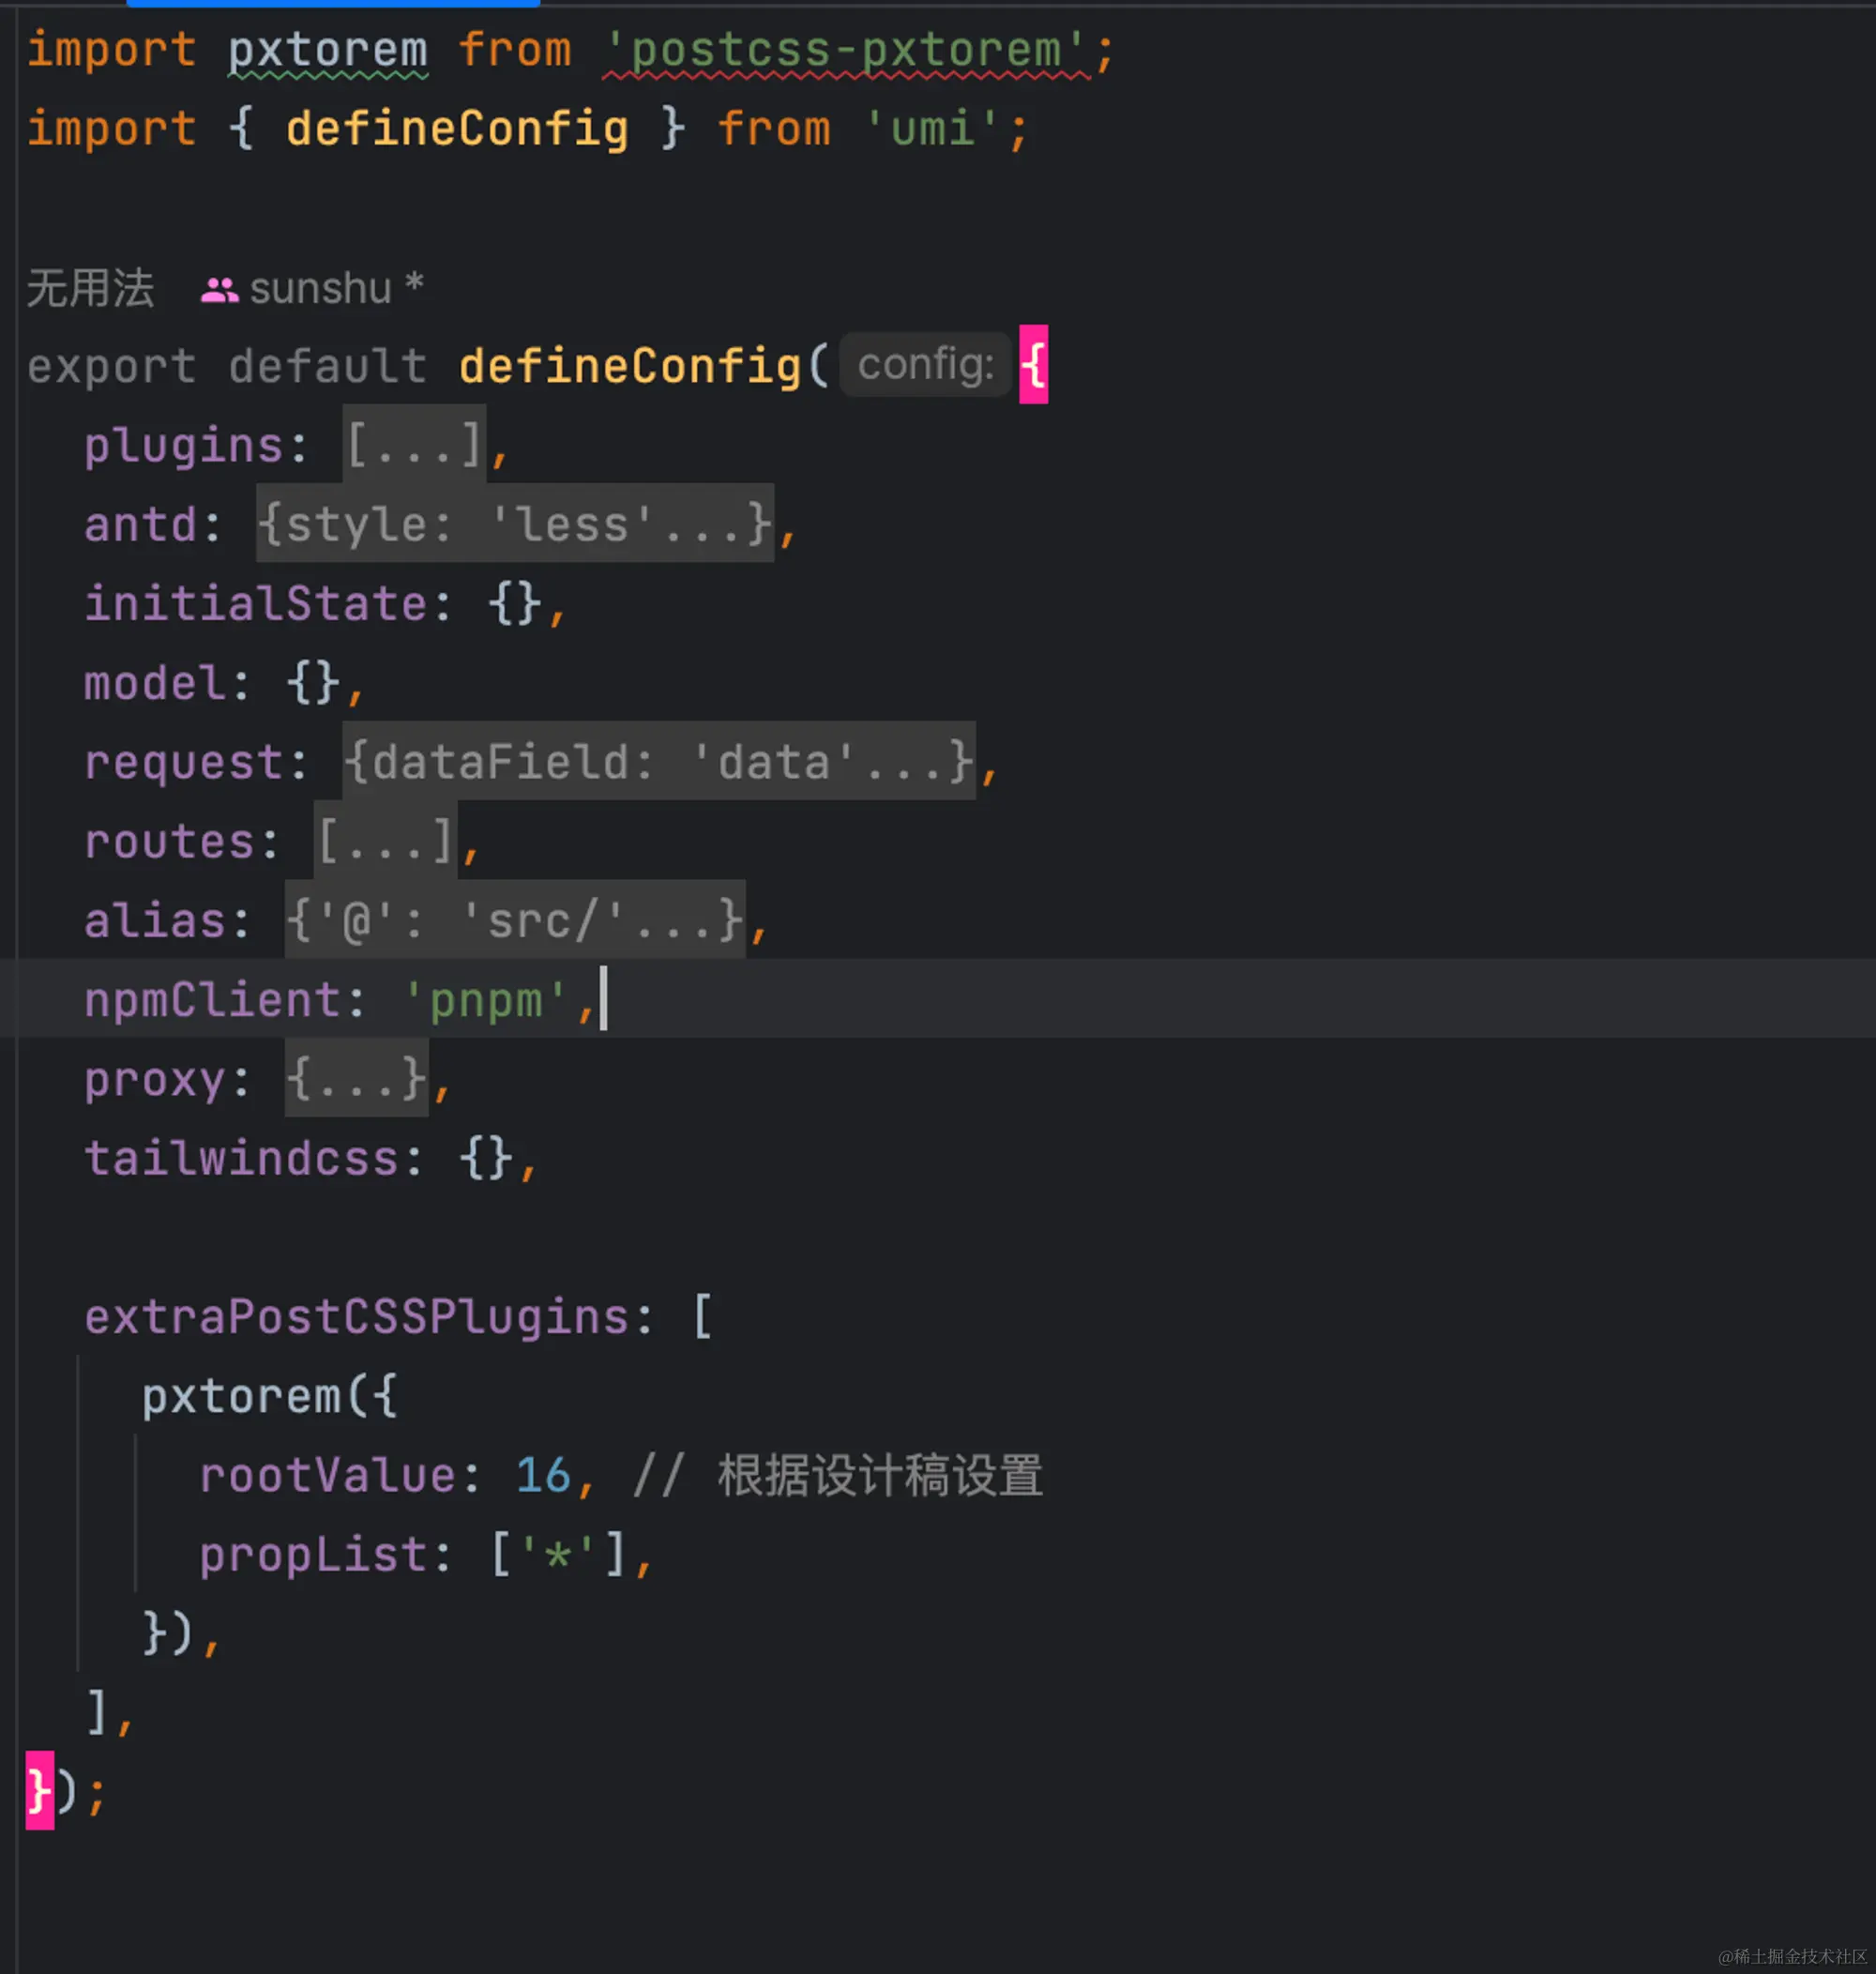Click the closing '}),' of pxtorem
Image resolution: width=1876 pixels, height=1974 pixels.
click(x=180, y=1633)
